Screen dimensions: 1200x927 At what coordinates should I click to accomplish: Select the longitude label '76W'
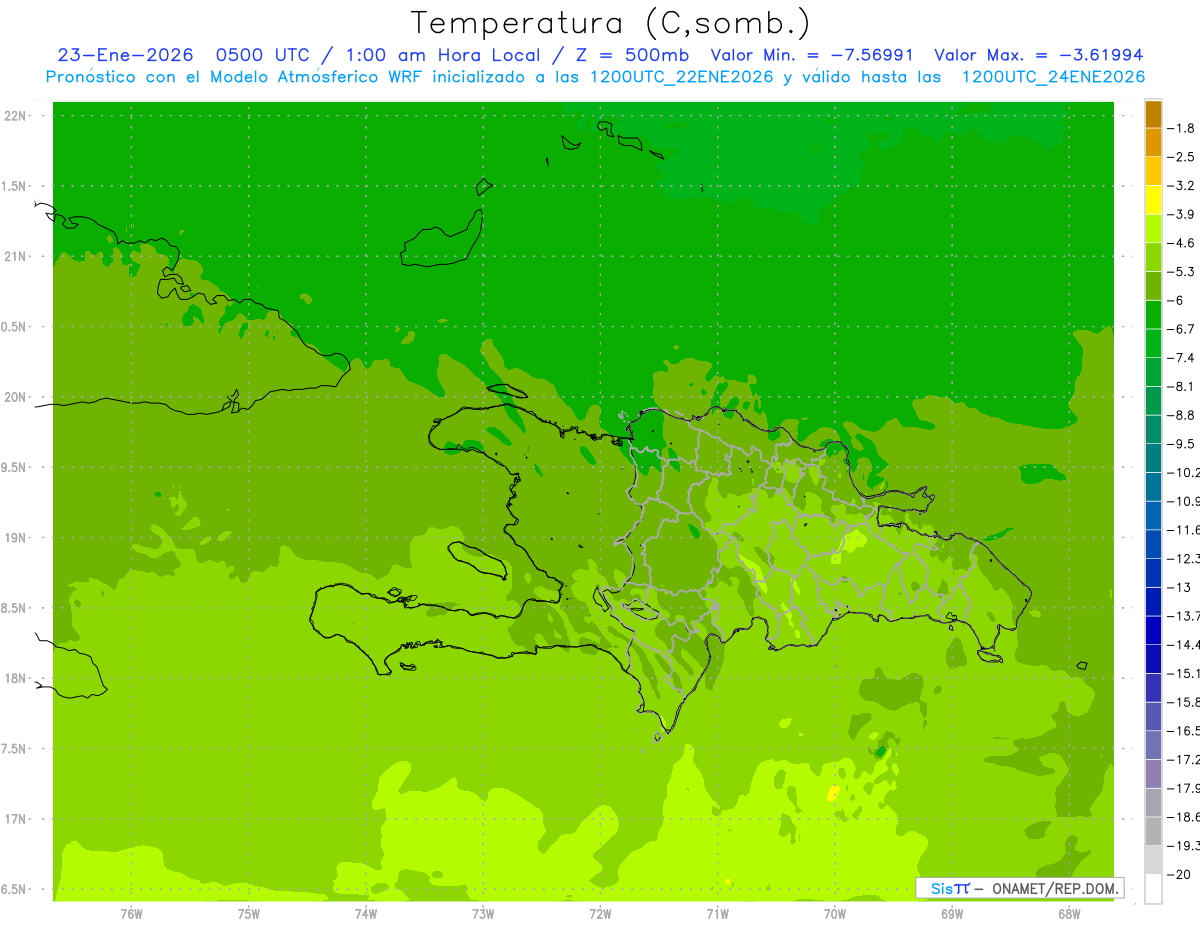(x=131, y=913)
